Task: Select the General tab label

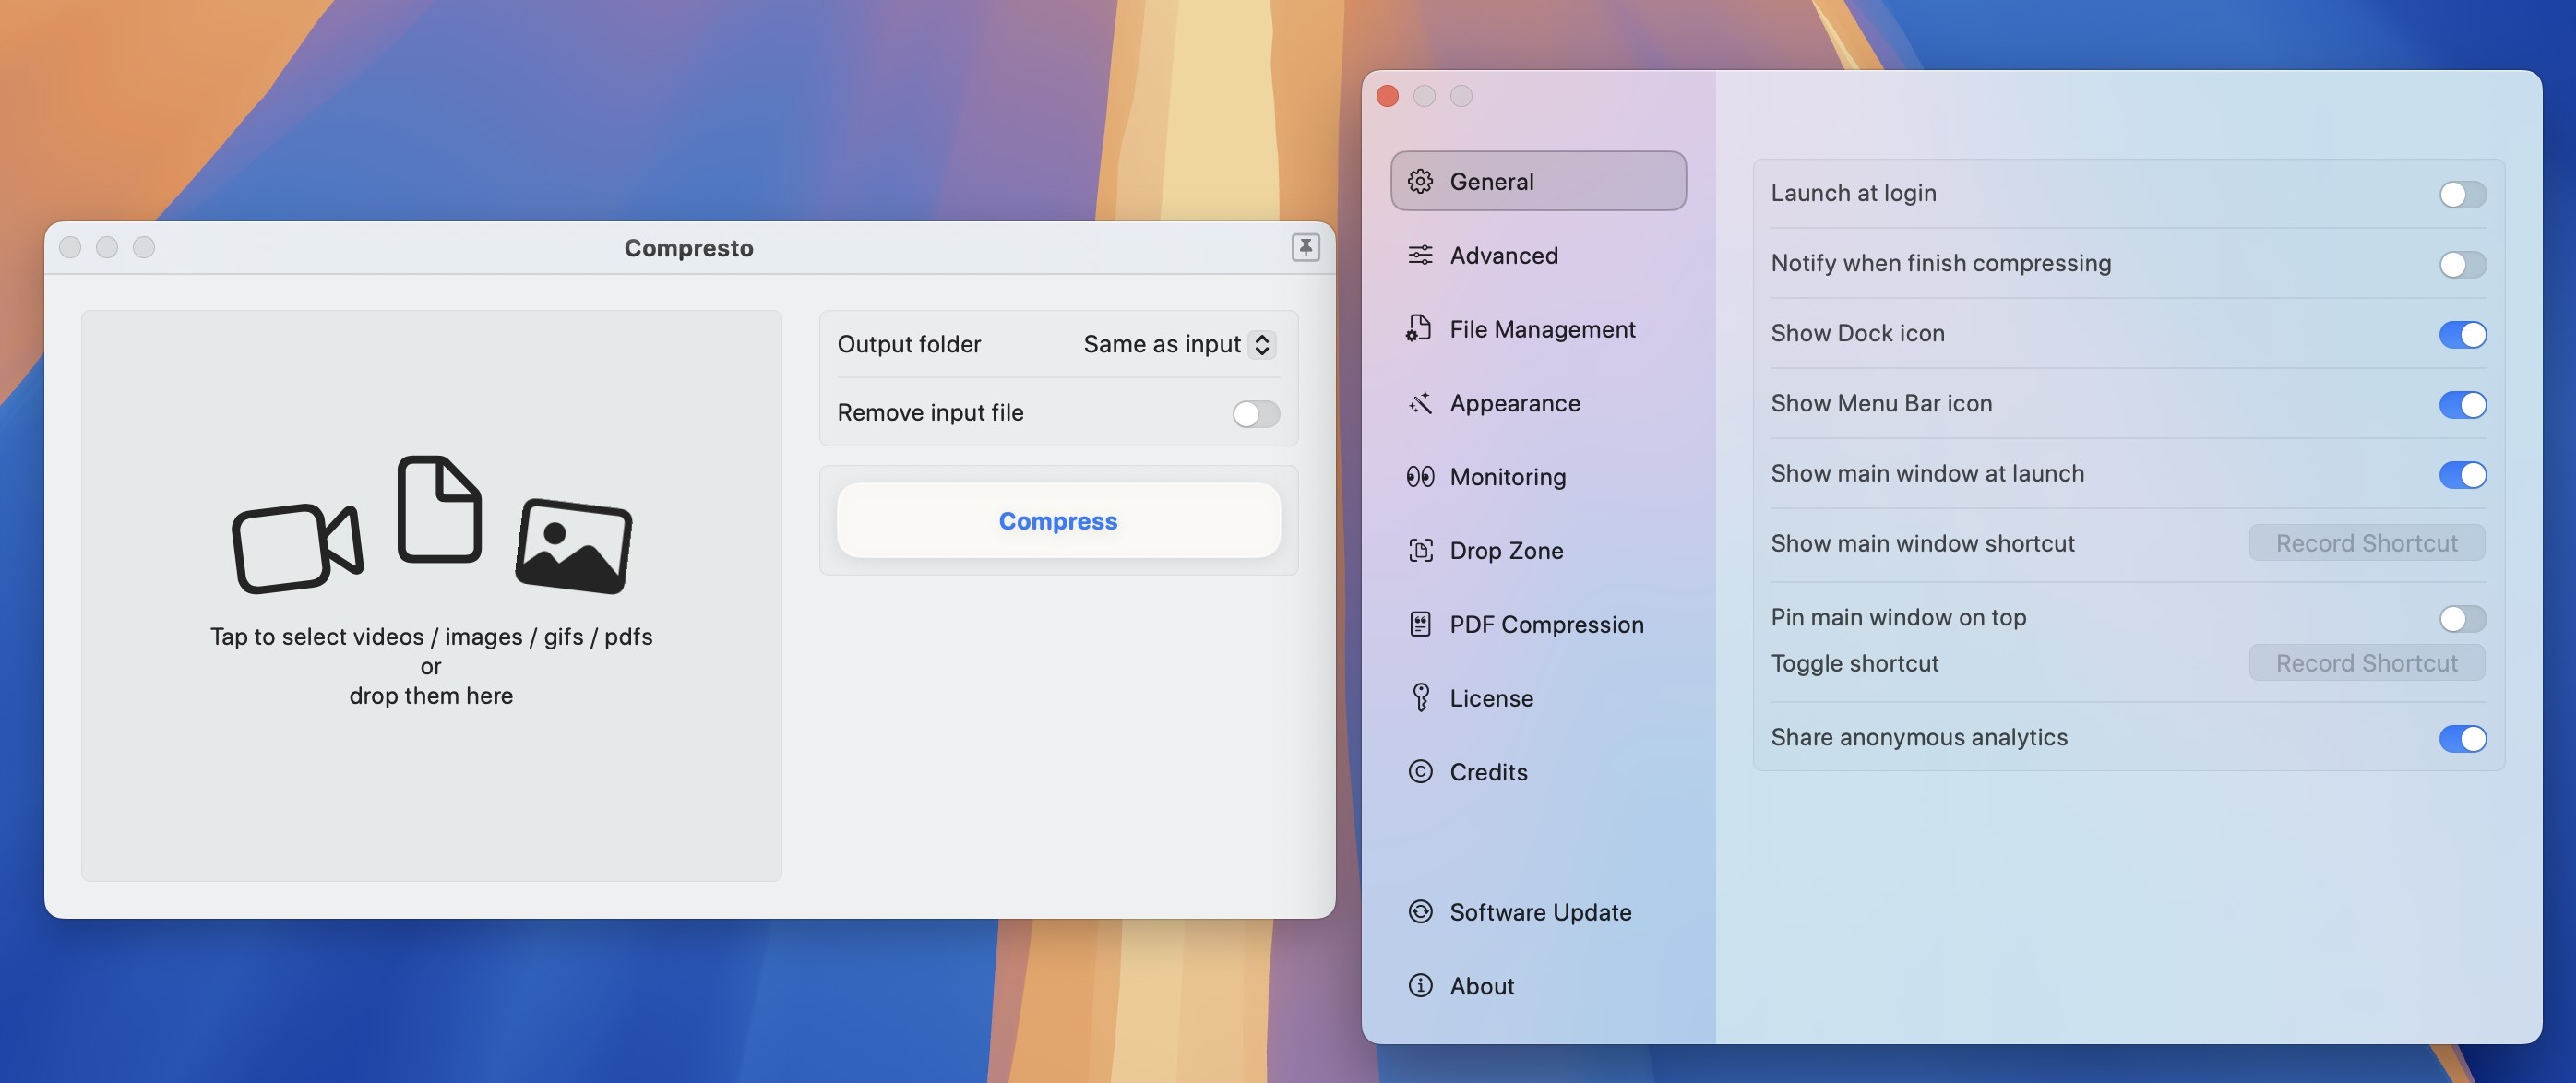Action: [x=1491, y=181]
